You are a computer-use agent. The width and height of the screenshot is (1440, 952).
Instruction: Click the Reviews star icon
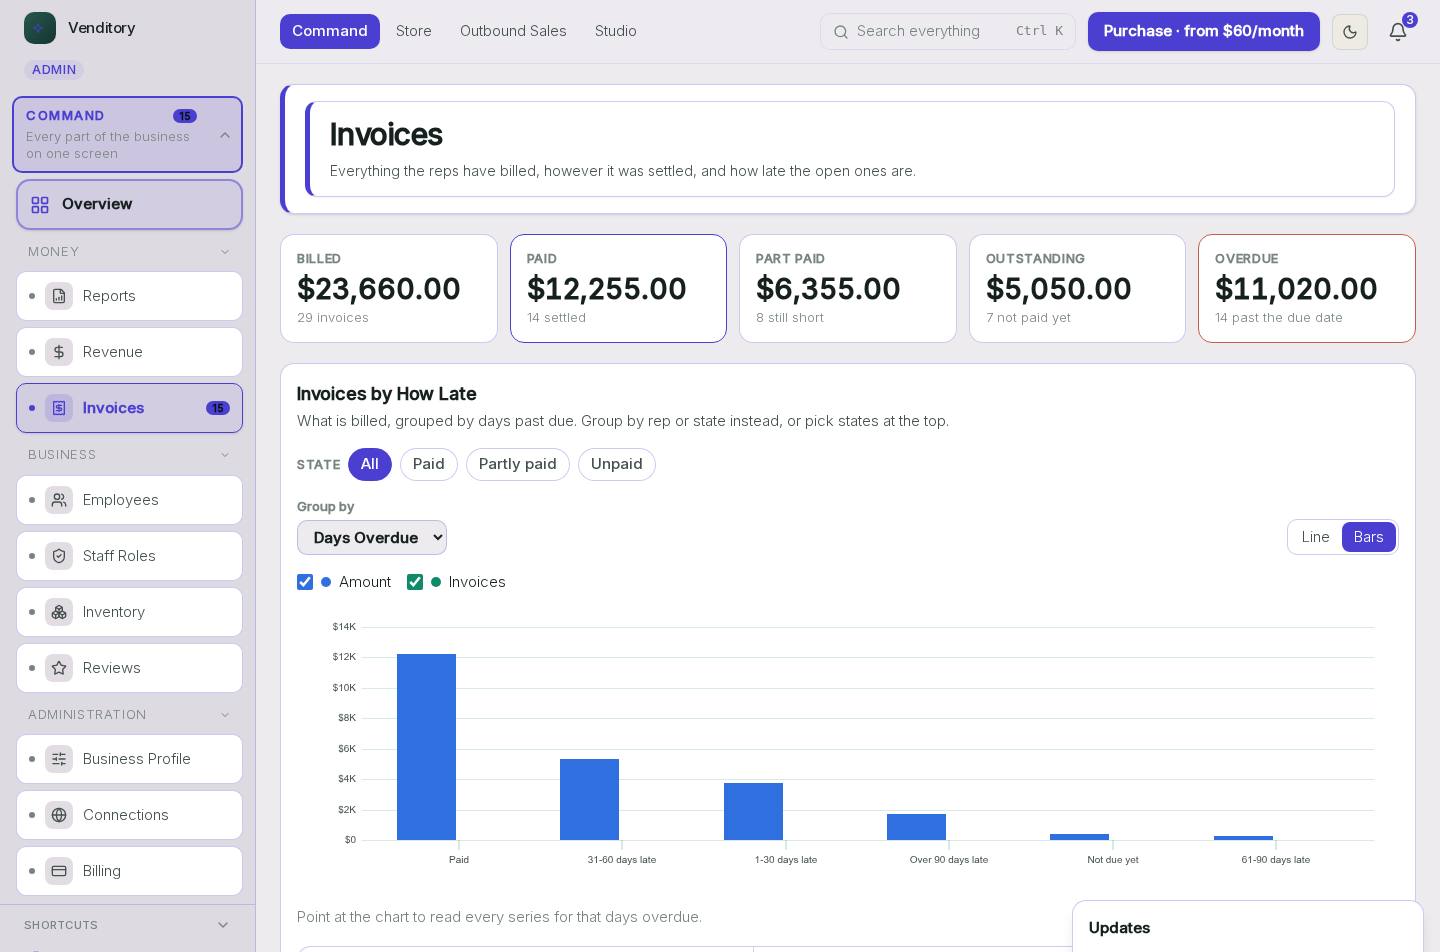pyautogui.click(x=59, y=668)
